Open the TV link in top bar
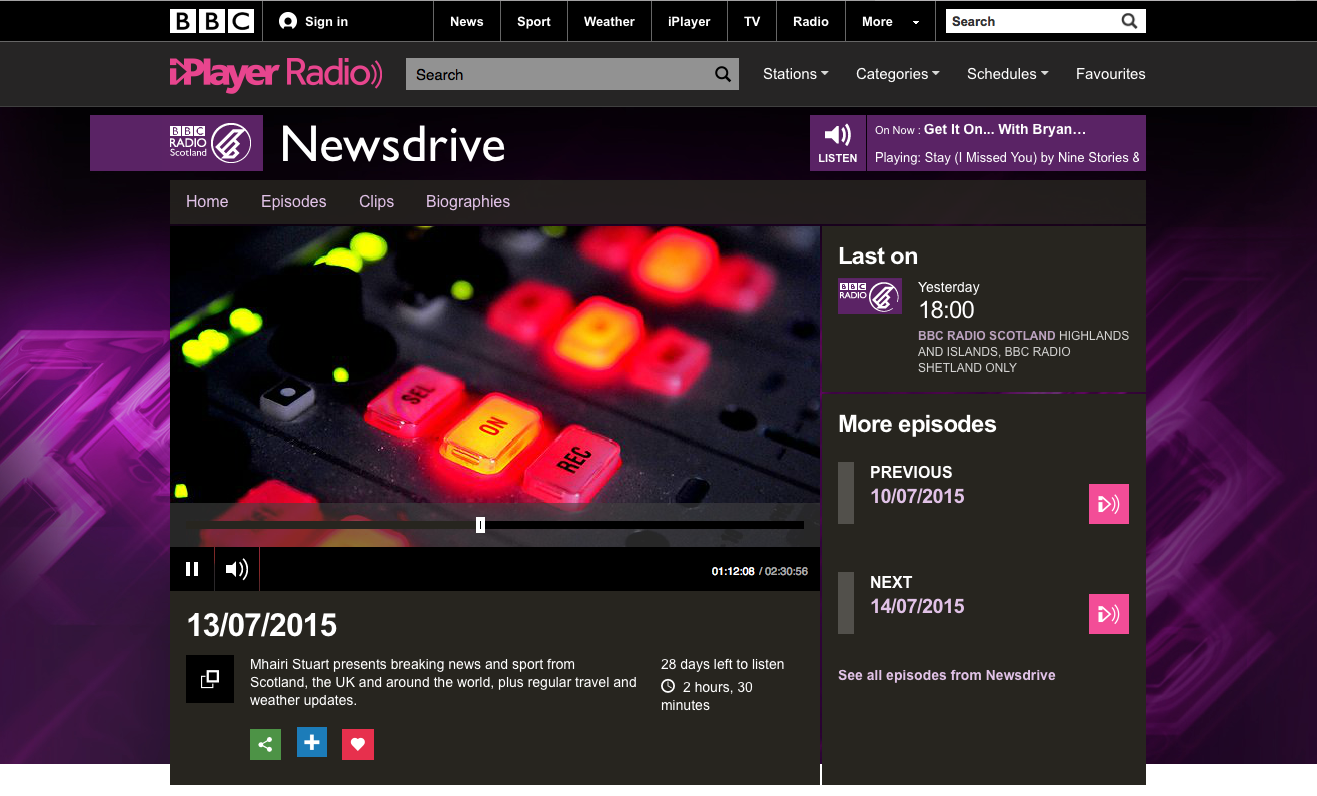The height and width of the screenshot is (796, 1317). 752,21
